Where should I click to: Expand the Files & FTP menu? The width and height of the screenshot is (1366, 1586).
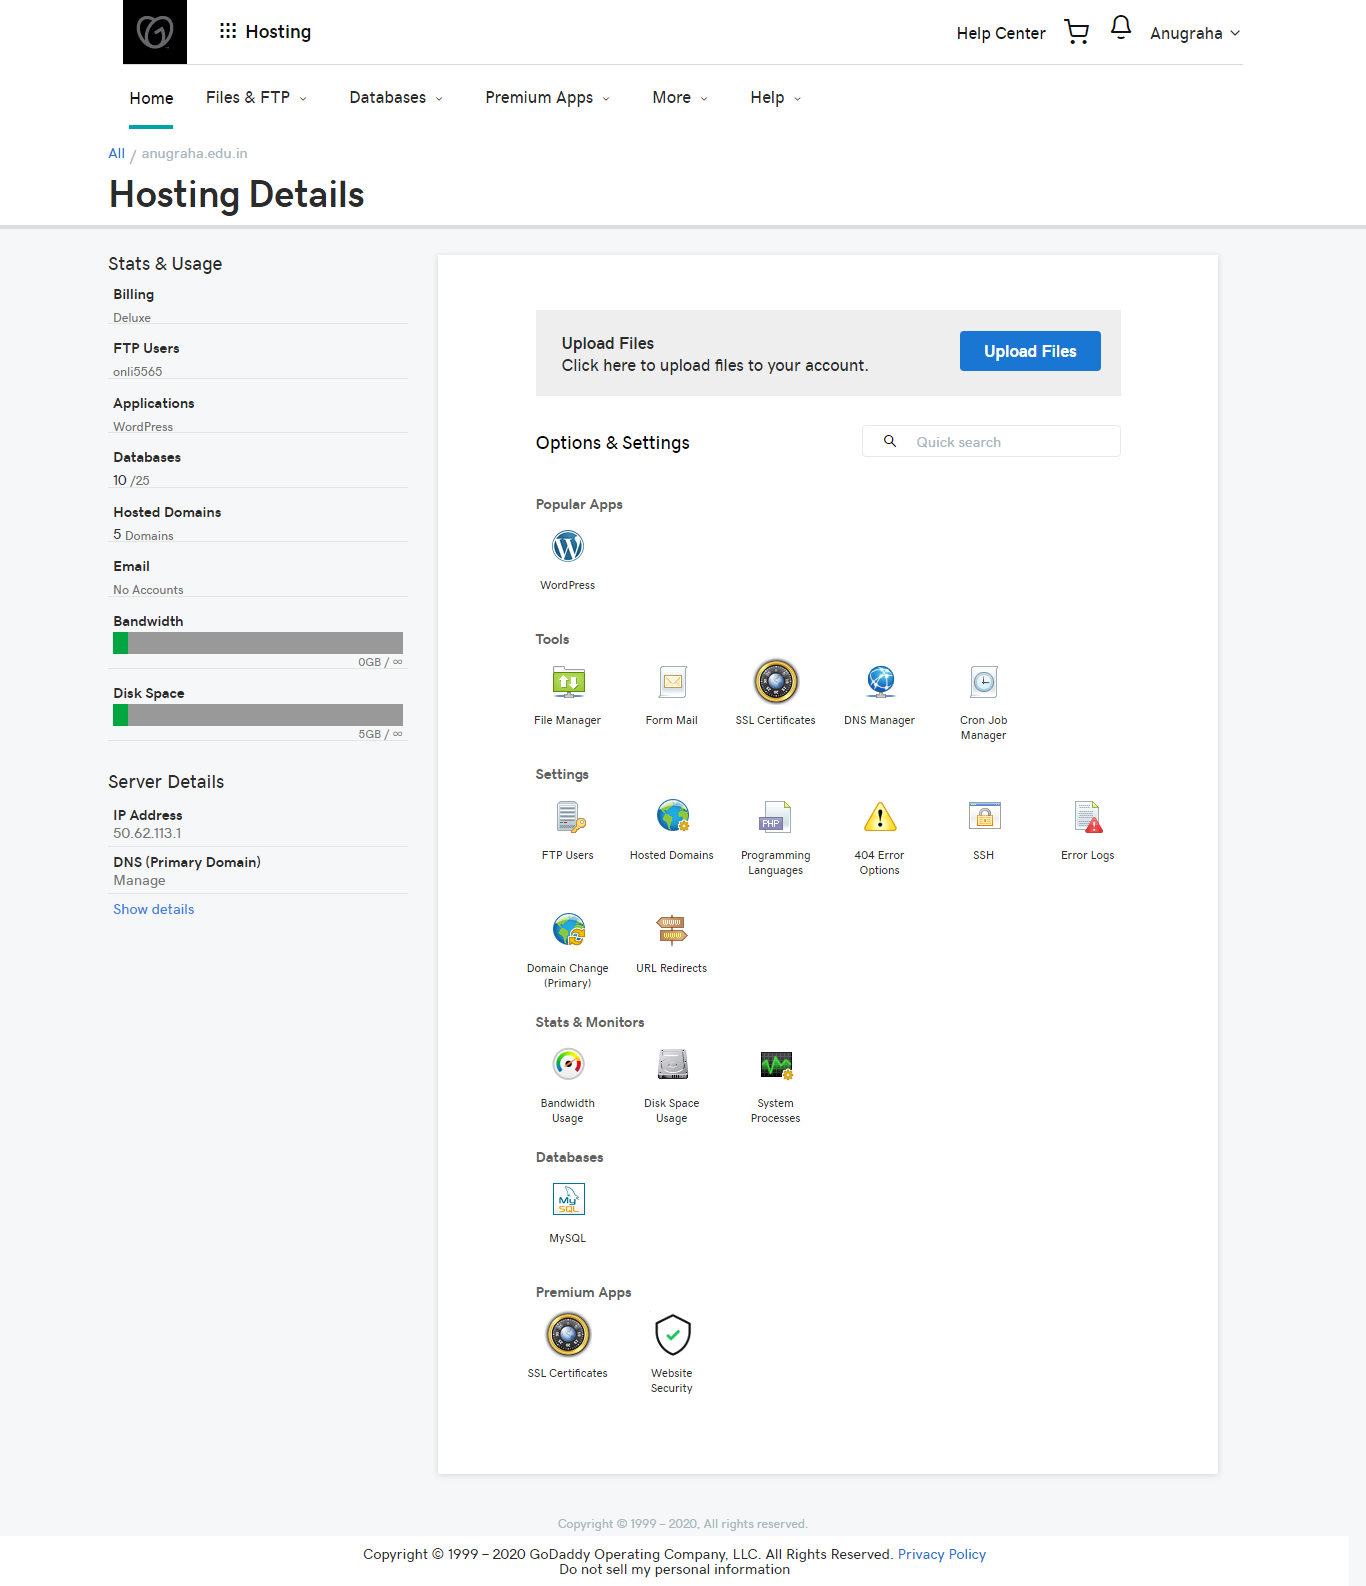[x=256, y=97]
